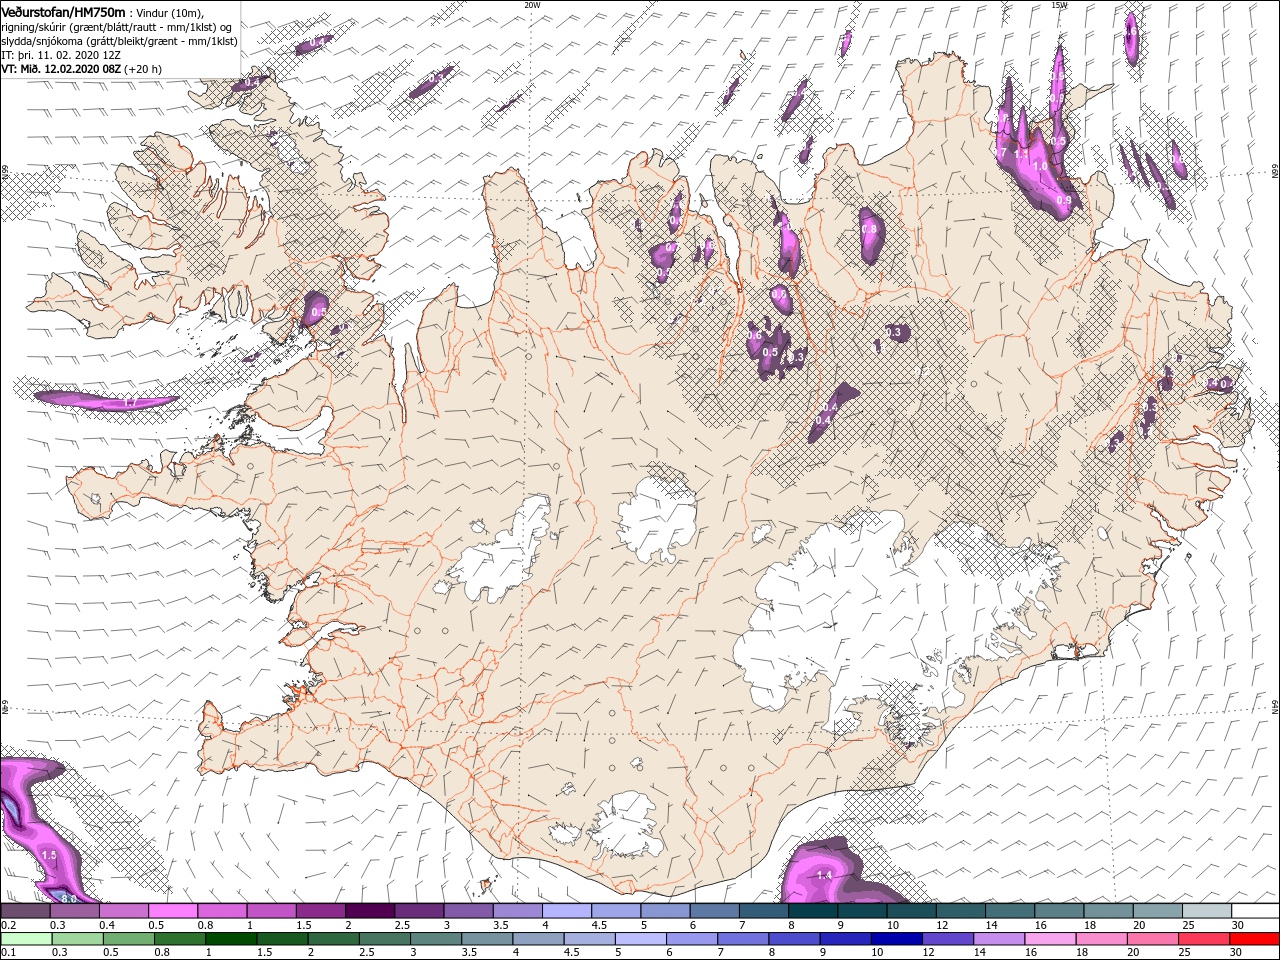The height and width of the screenshot is (960, 1280).
Task: Click the 'slydda/snjókoma' description line
Action: click(119, 42)
